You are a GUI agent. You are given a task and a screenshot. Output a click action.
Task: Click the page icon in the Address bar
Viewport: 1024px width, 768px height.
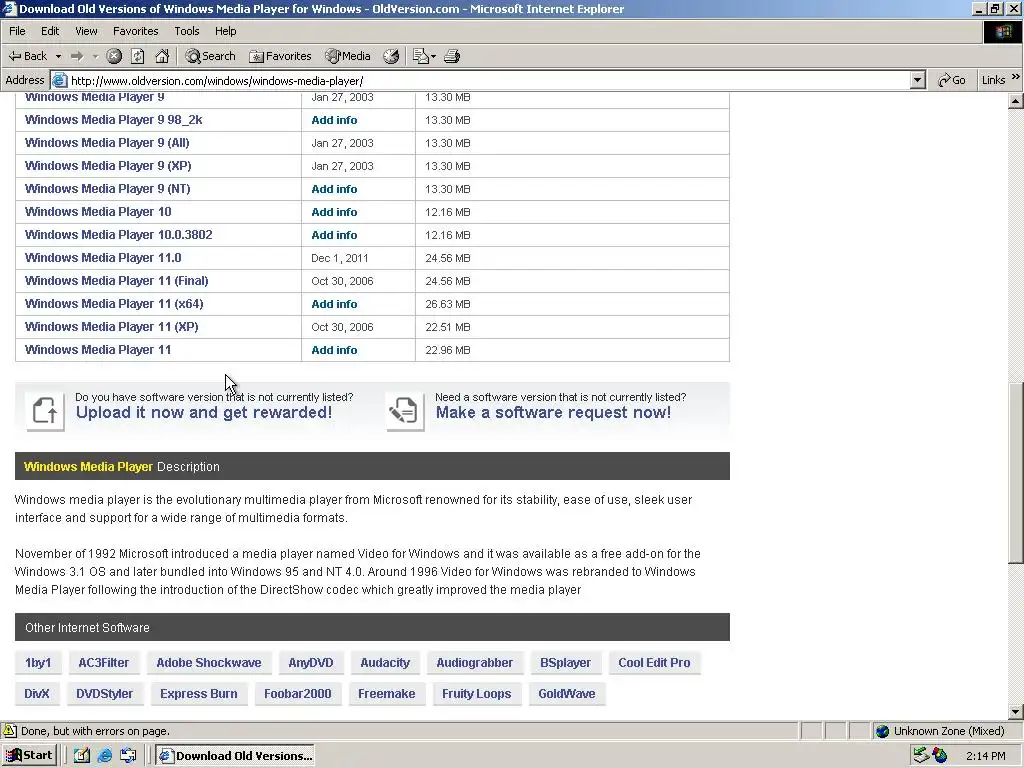coord(59,80)
